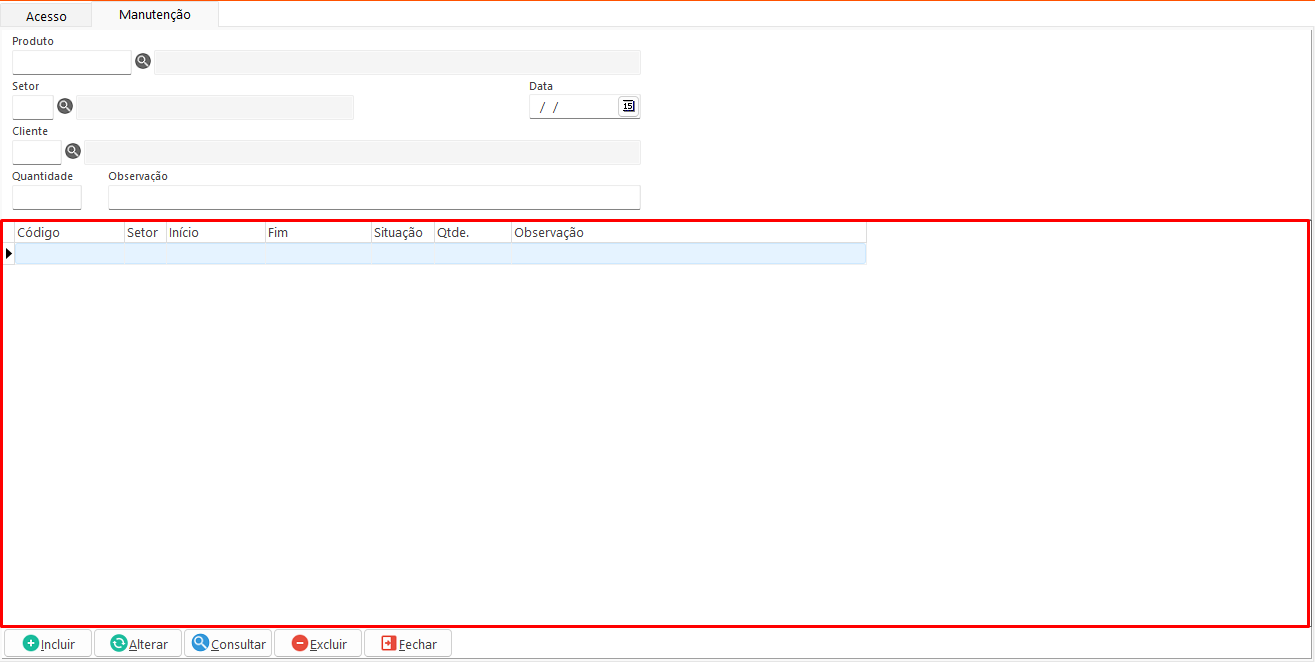This screenshot has width=1315, height=662.
Task: Click the Alterar button
Action: [x=138, y=644]
